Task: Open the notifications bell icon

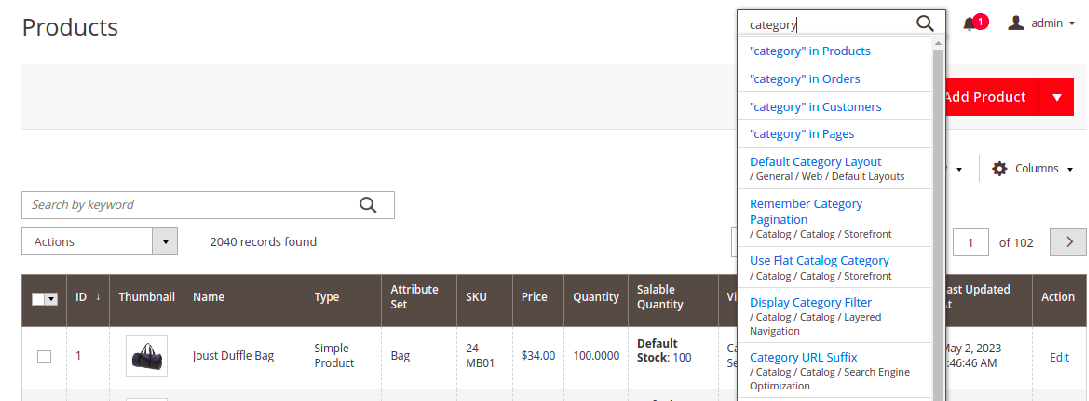Action: (970, 24)
